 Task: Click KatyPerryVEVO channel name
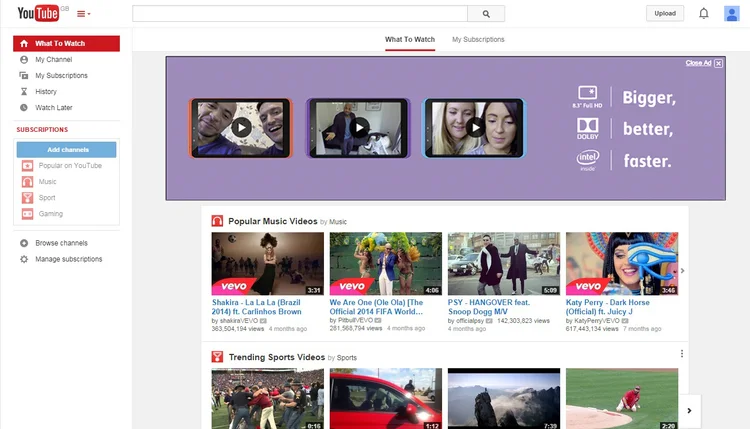click(597, 321)
